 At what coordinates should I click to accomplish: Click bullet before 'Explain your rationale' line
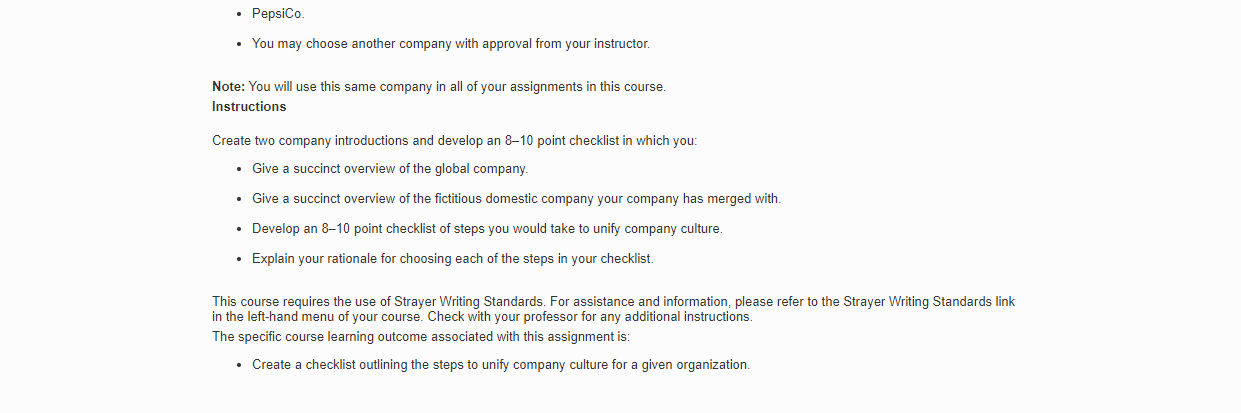tap(240, 259)
